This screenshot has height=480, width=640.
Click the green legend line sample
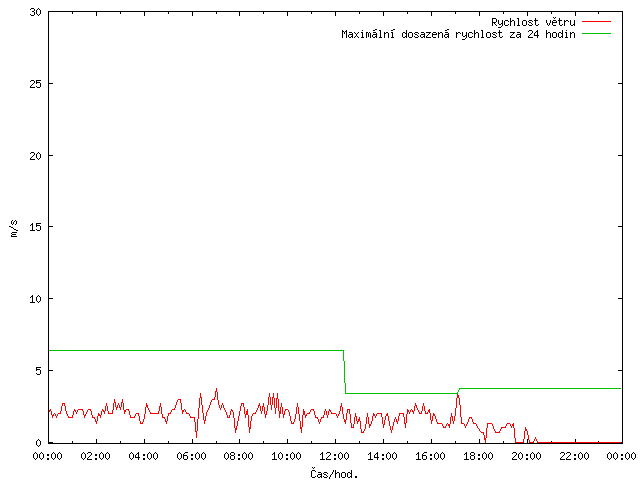(x=596, y=33)
